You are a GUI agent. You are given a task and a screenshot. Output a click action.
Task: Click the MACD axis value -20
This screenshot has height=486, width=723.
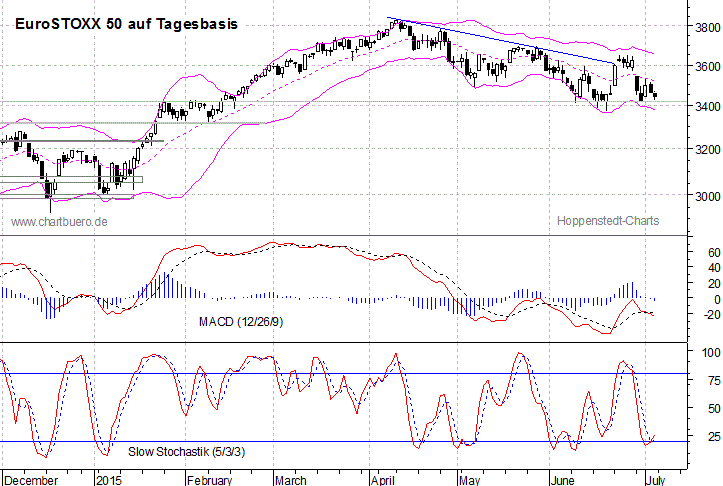click(711, 314)
